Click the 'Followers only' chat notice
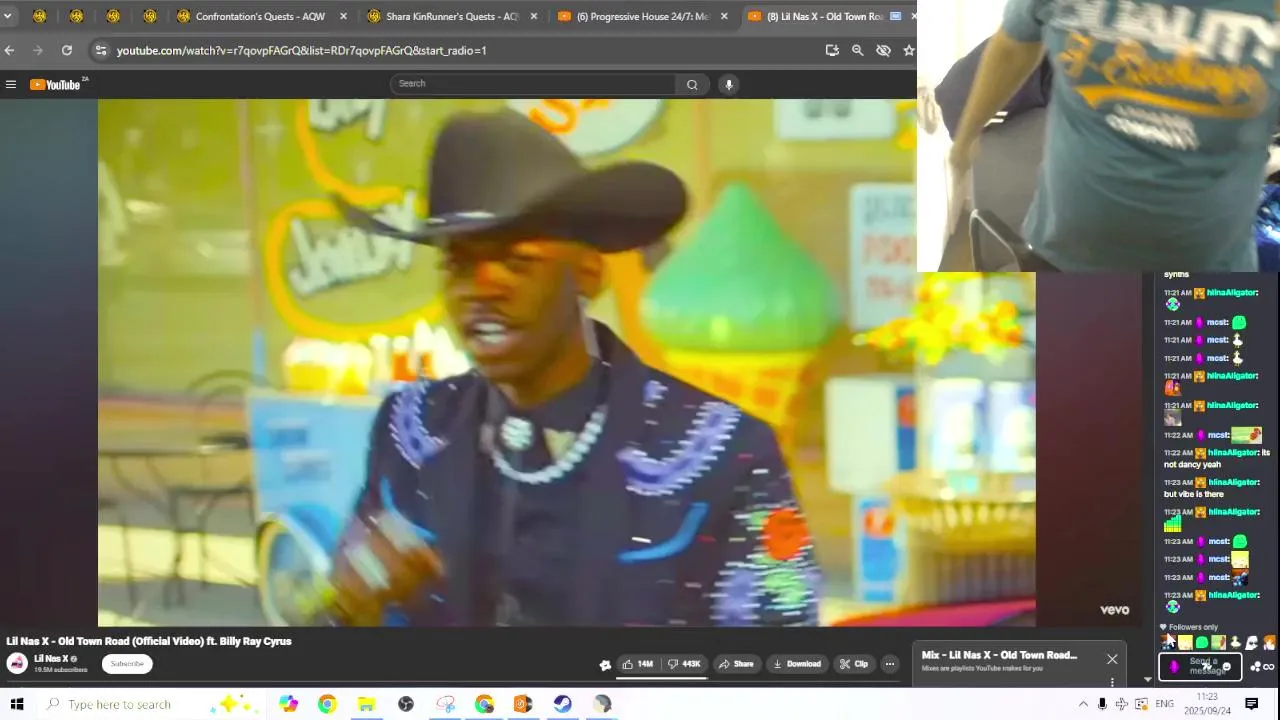Viewport: 1280px width, 720px height. coord(1188,627)
